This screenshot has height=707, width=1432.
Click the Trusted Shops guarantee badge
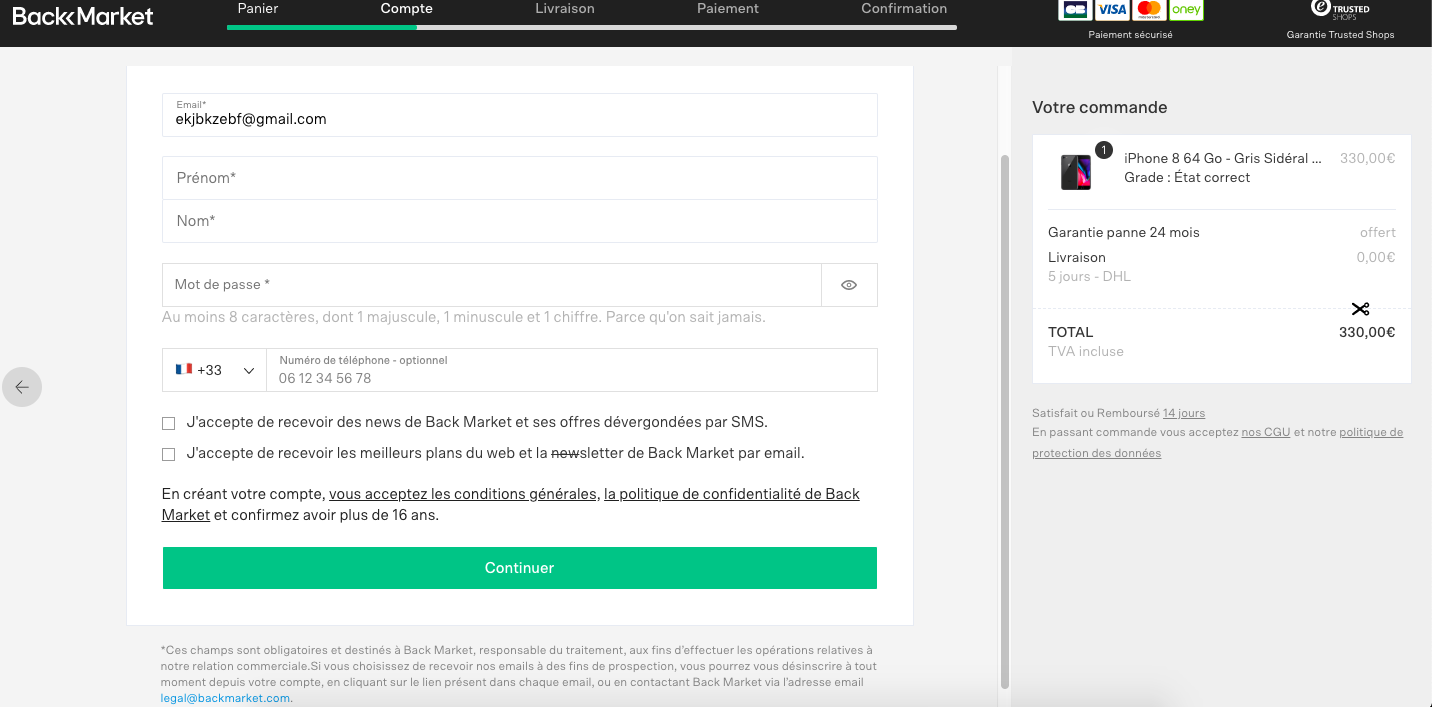[1340, 20]
